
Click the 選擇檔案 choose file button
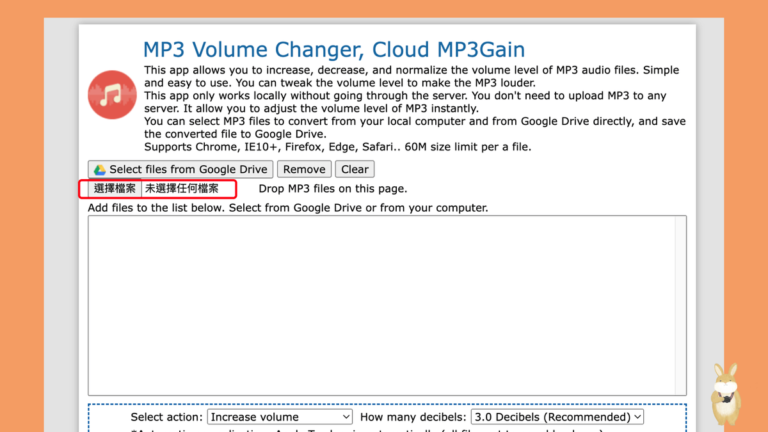click(115, 189)
